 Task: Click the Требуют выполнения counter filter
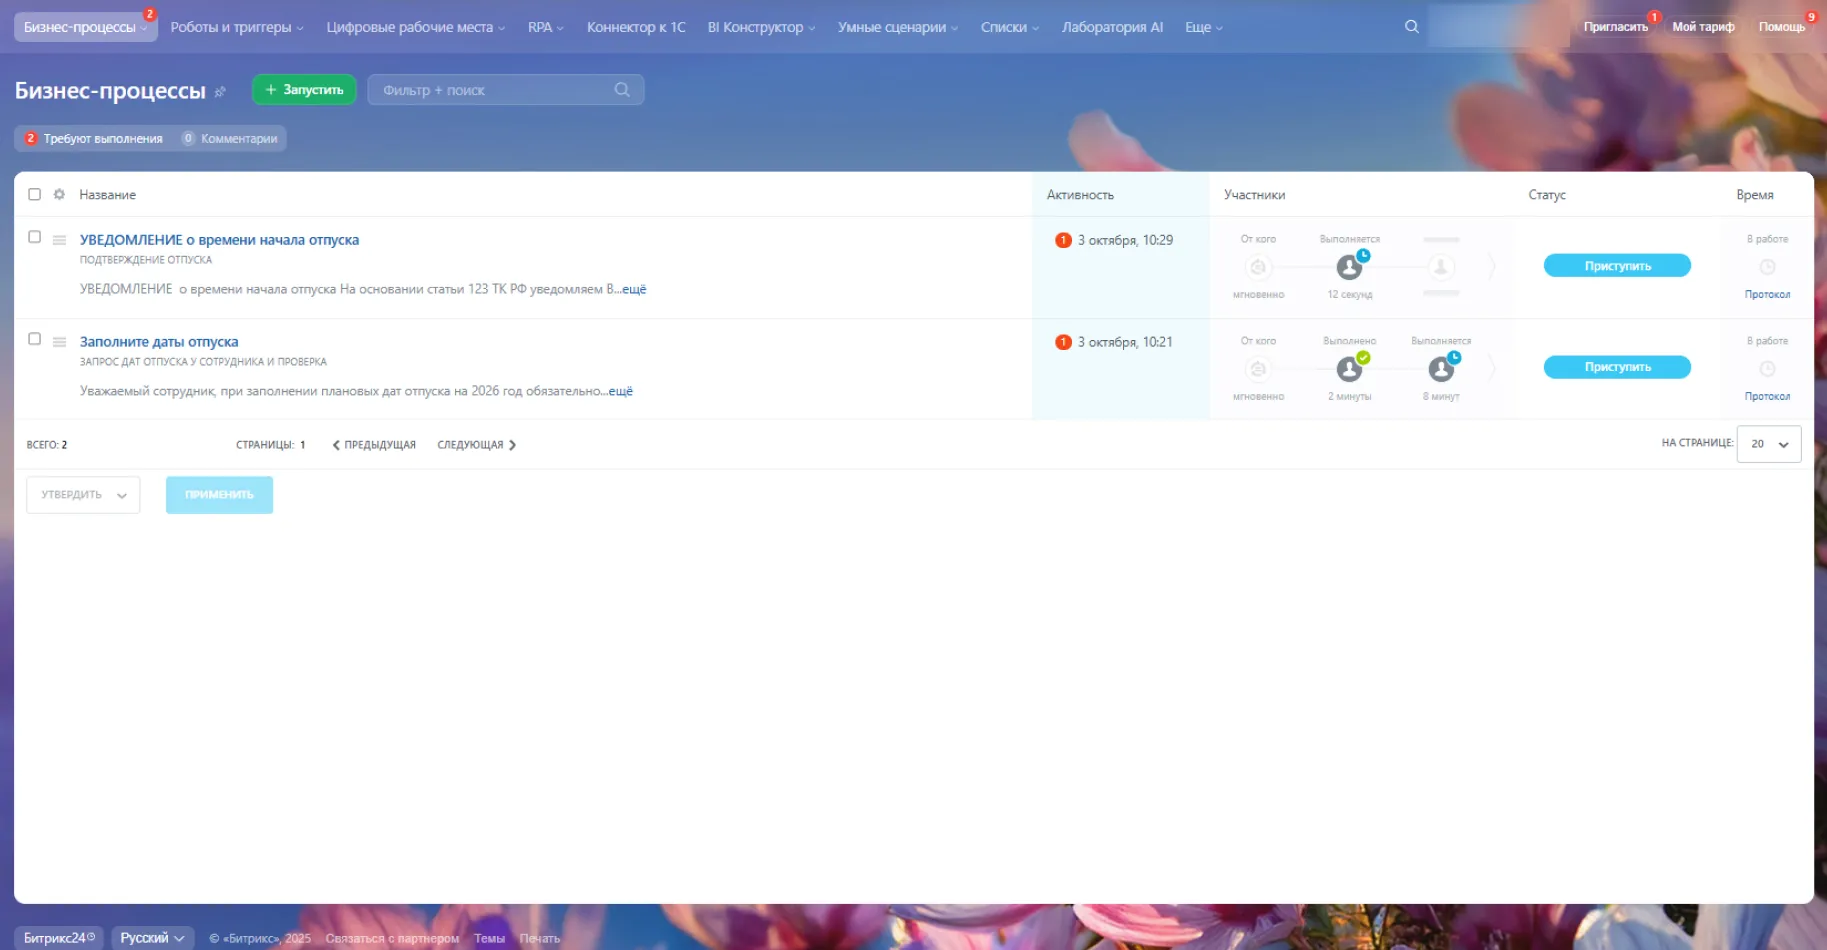93,139
